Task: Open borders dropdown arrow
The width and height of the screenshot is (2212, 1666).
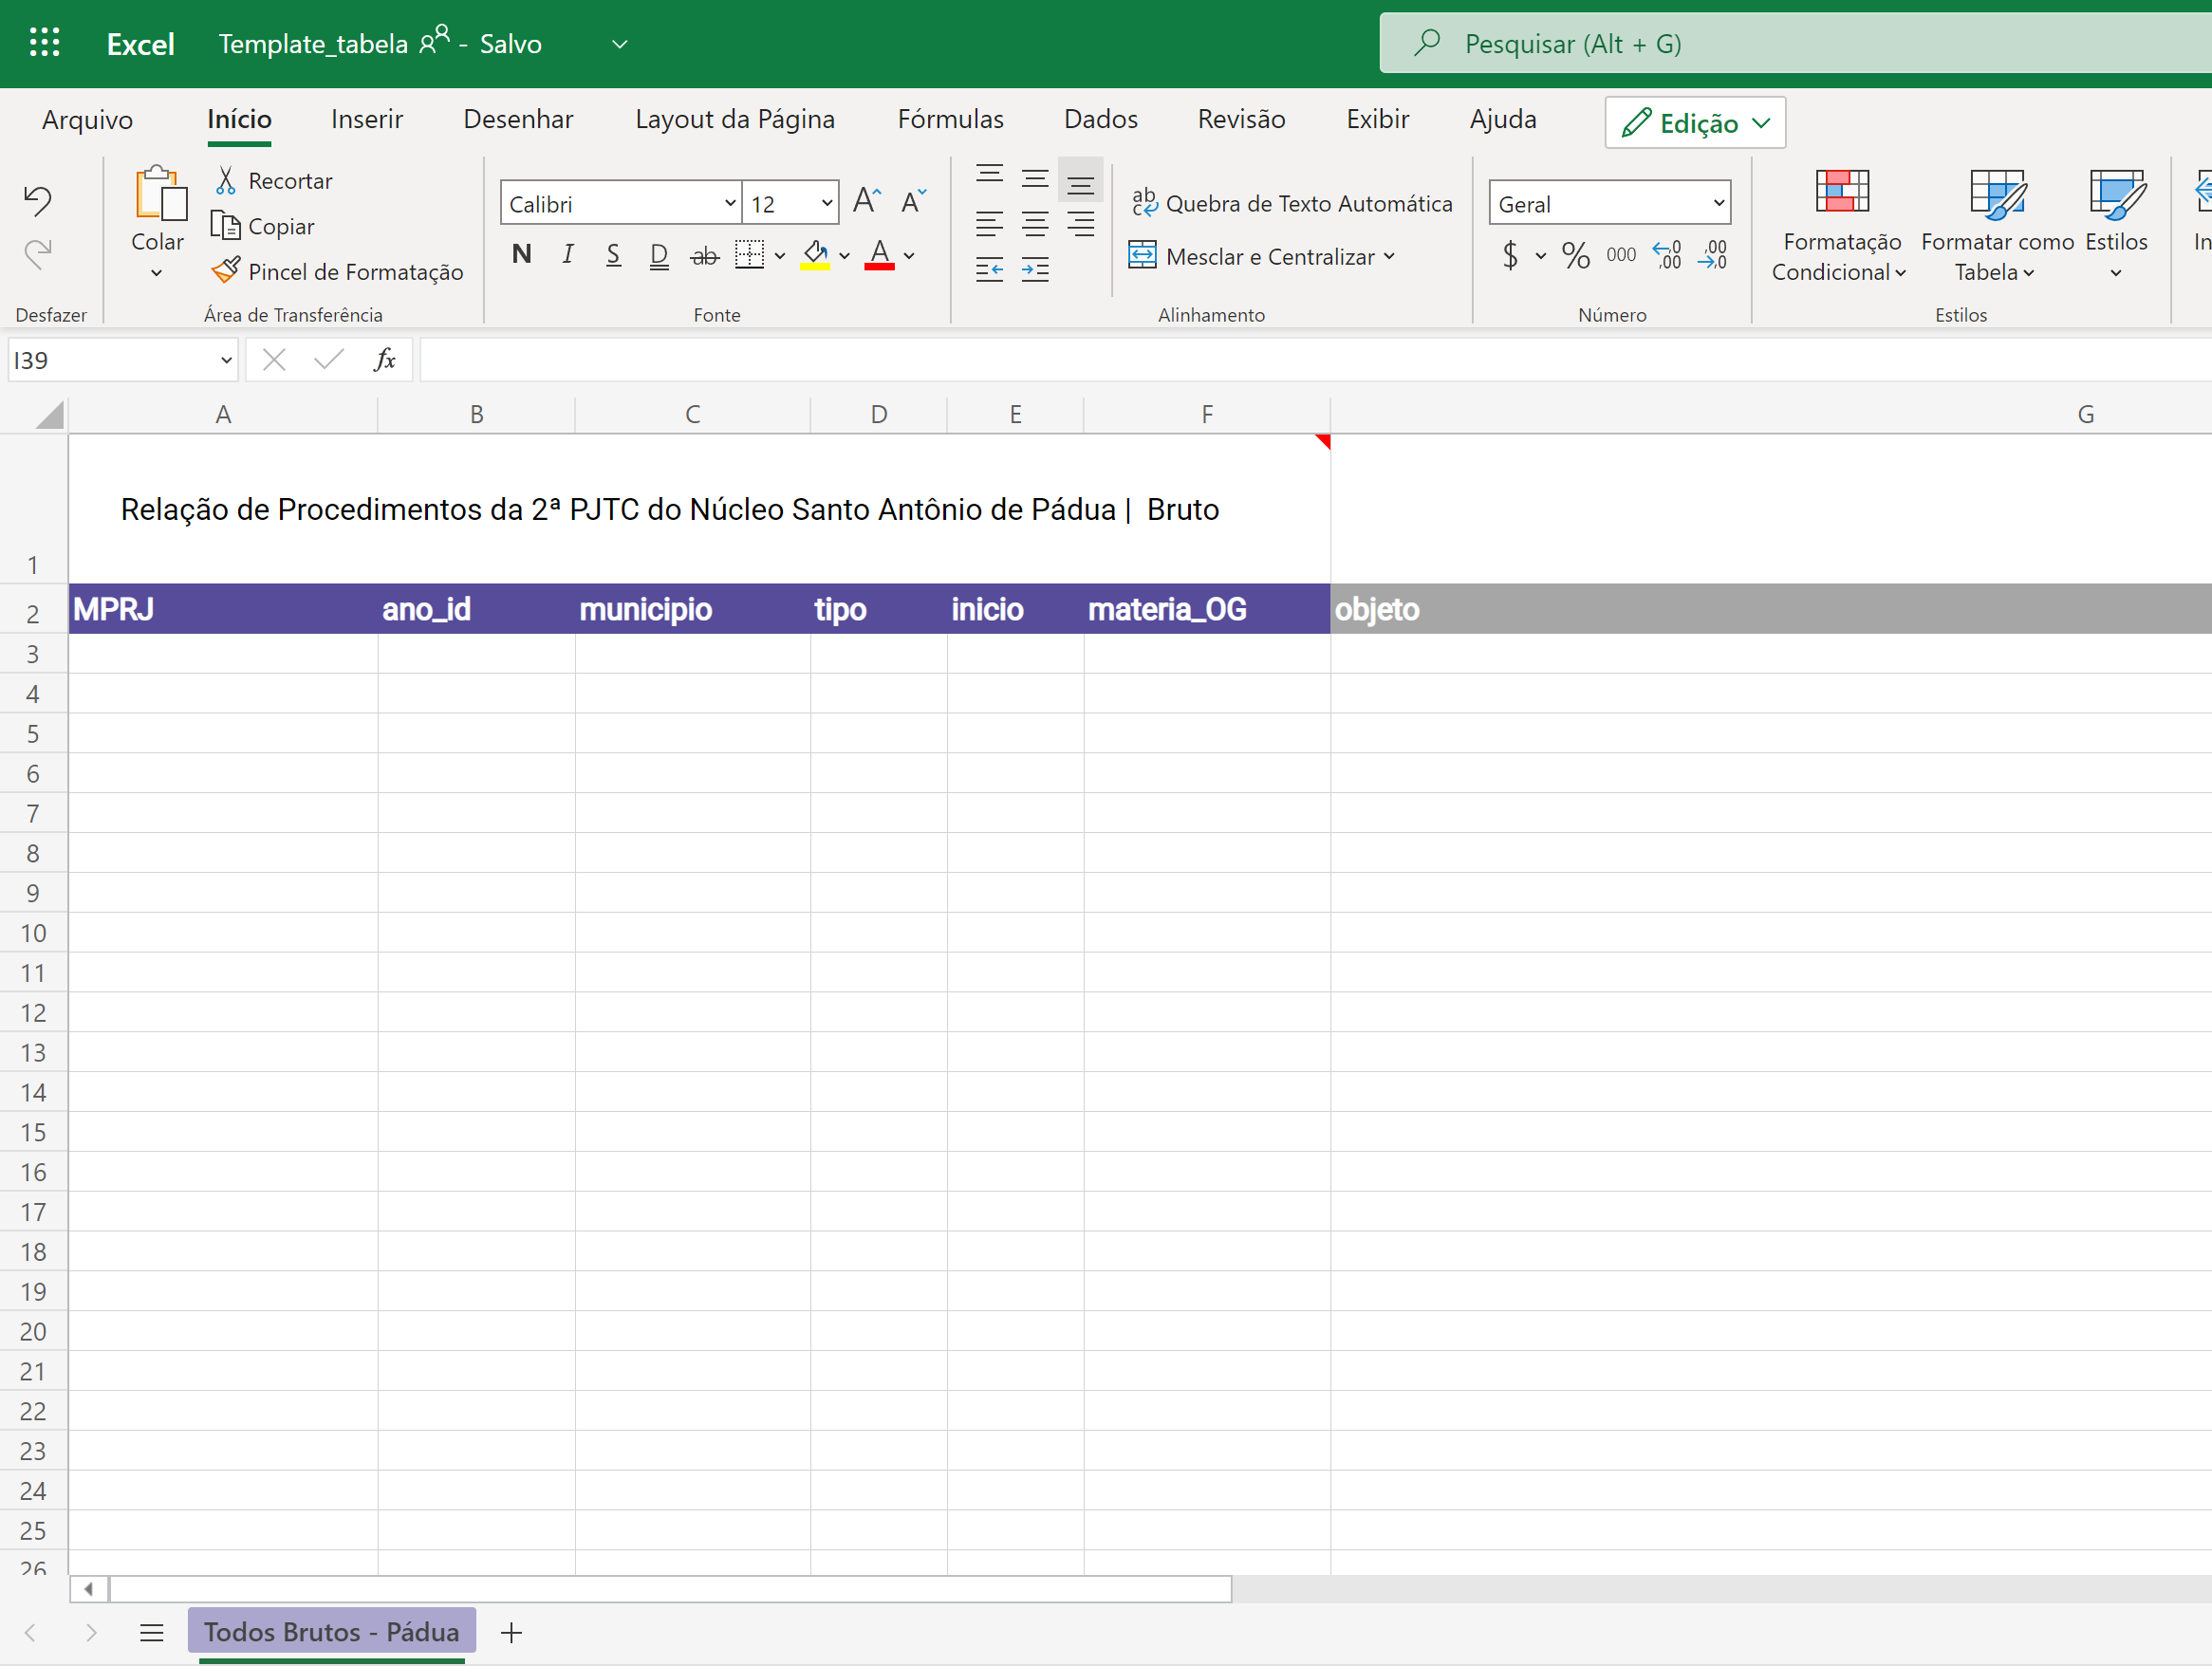Action: point(780,256)
